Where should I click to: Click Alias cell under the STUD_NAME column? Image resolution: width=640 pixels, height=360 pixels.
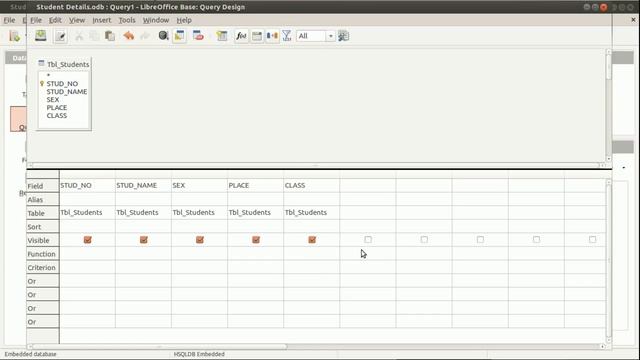click(143, 199)
